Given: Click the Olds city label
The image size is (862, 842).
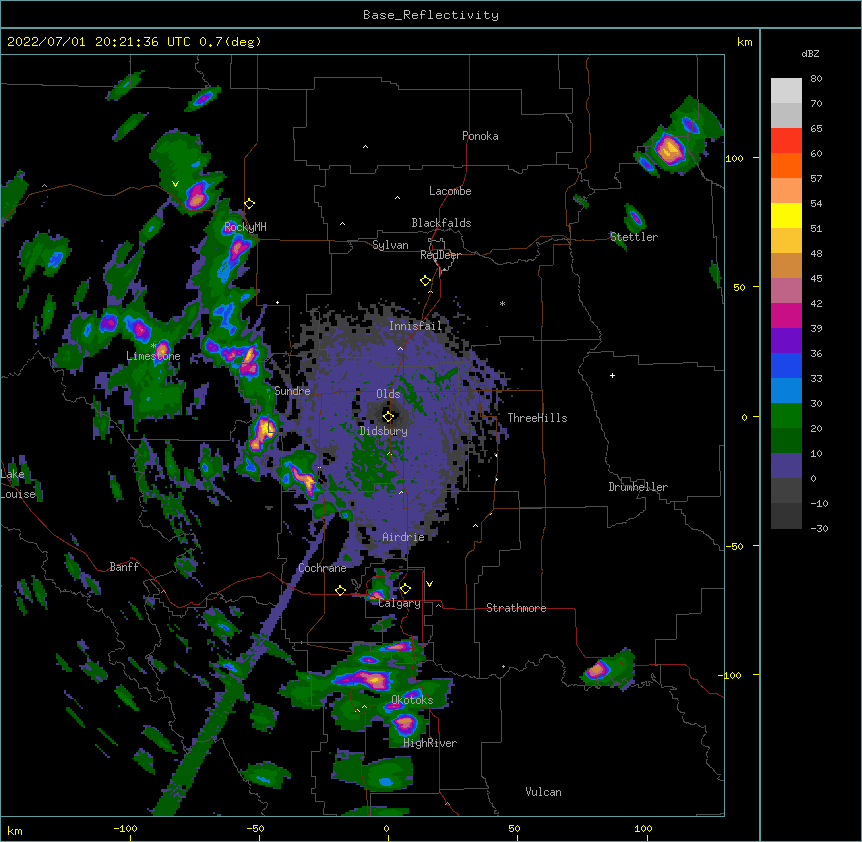Looking at the screenshot, I should (x=388, y=394).
